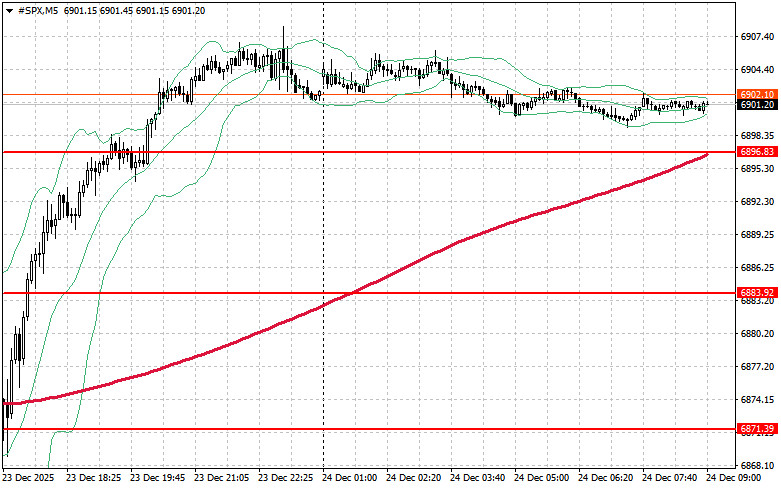This screenshot has height=489, width=781.
Task: Click the 6907.40 price axis label
Action: point(757,37)
